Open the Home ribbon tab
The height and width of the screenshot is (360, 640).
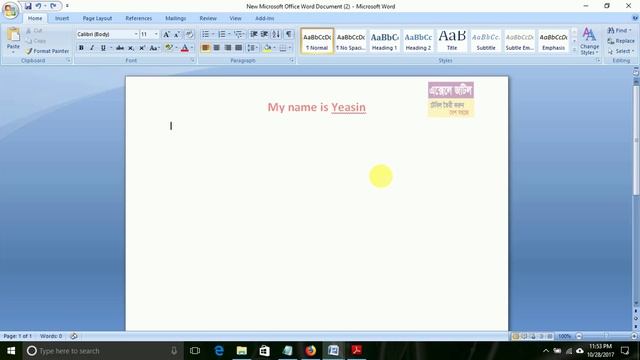pyautogui.click(x=35, y=18)
